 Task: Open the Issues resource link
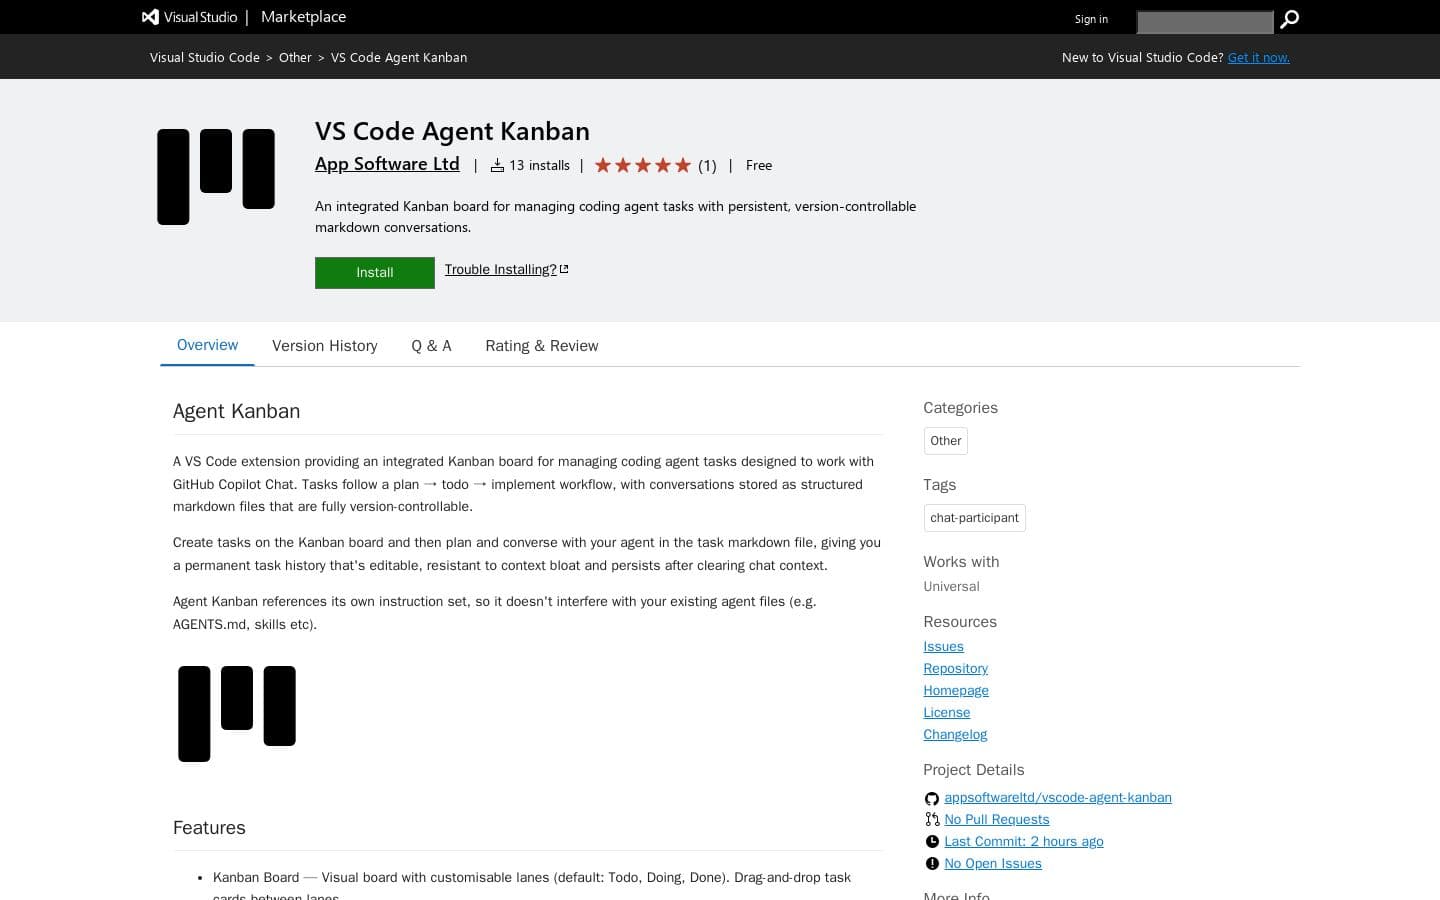[x=943, y=647]
